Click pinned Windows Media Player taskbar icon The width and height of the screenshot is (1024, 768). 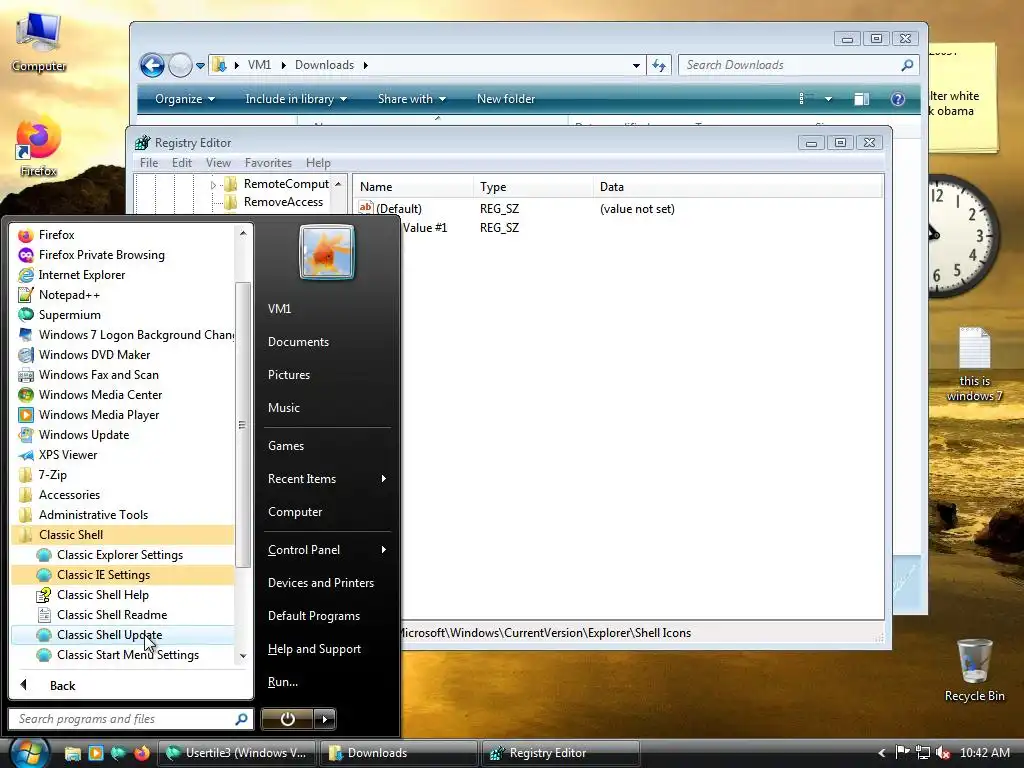[x=96, y=753]
